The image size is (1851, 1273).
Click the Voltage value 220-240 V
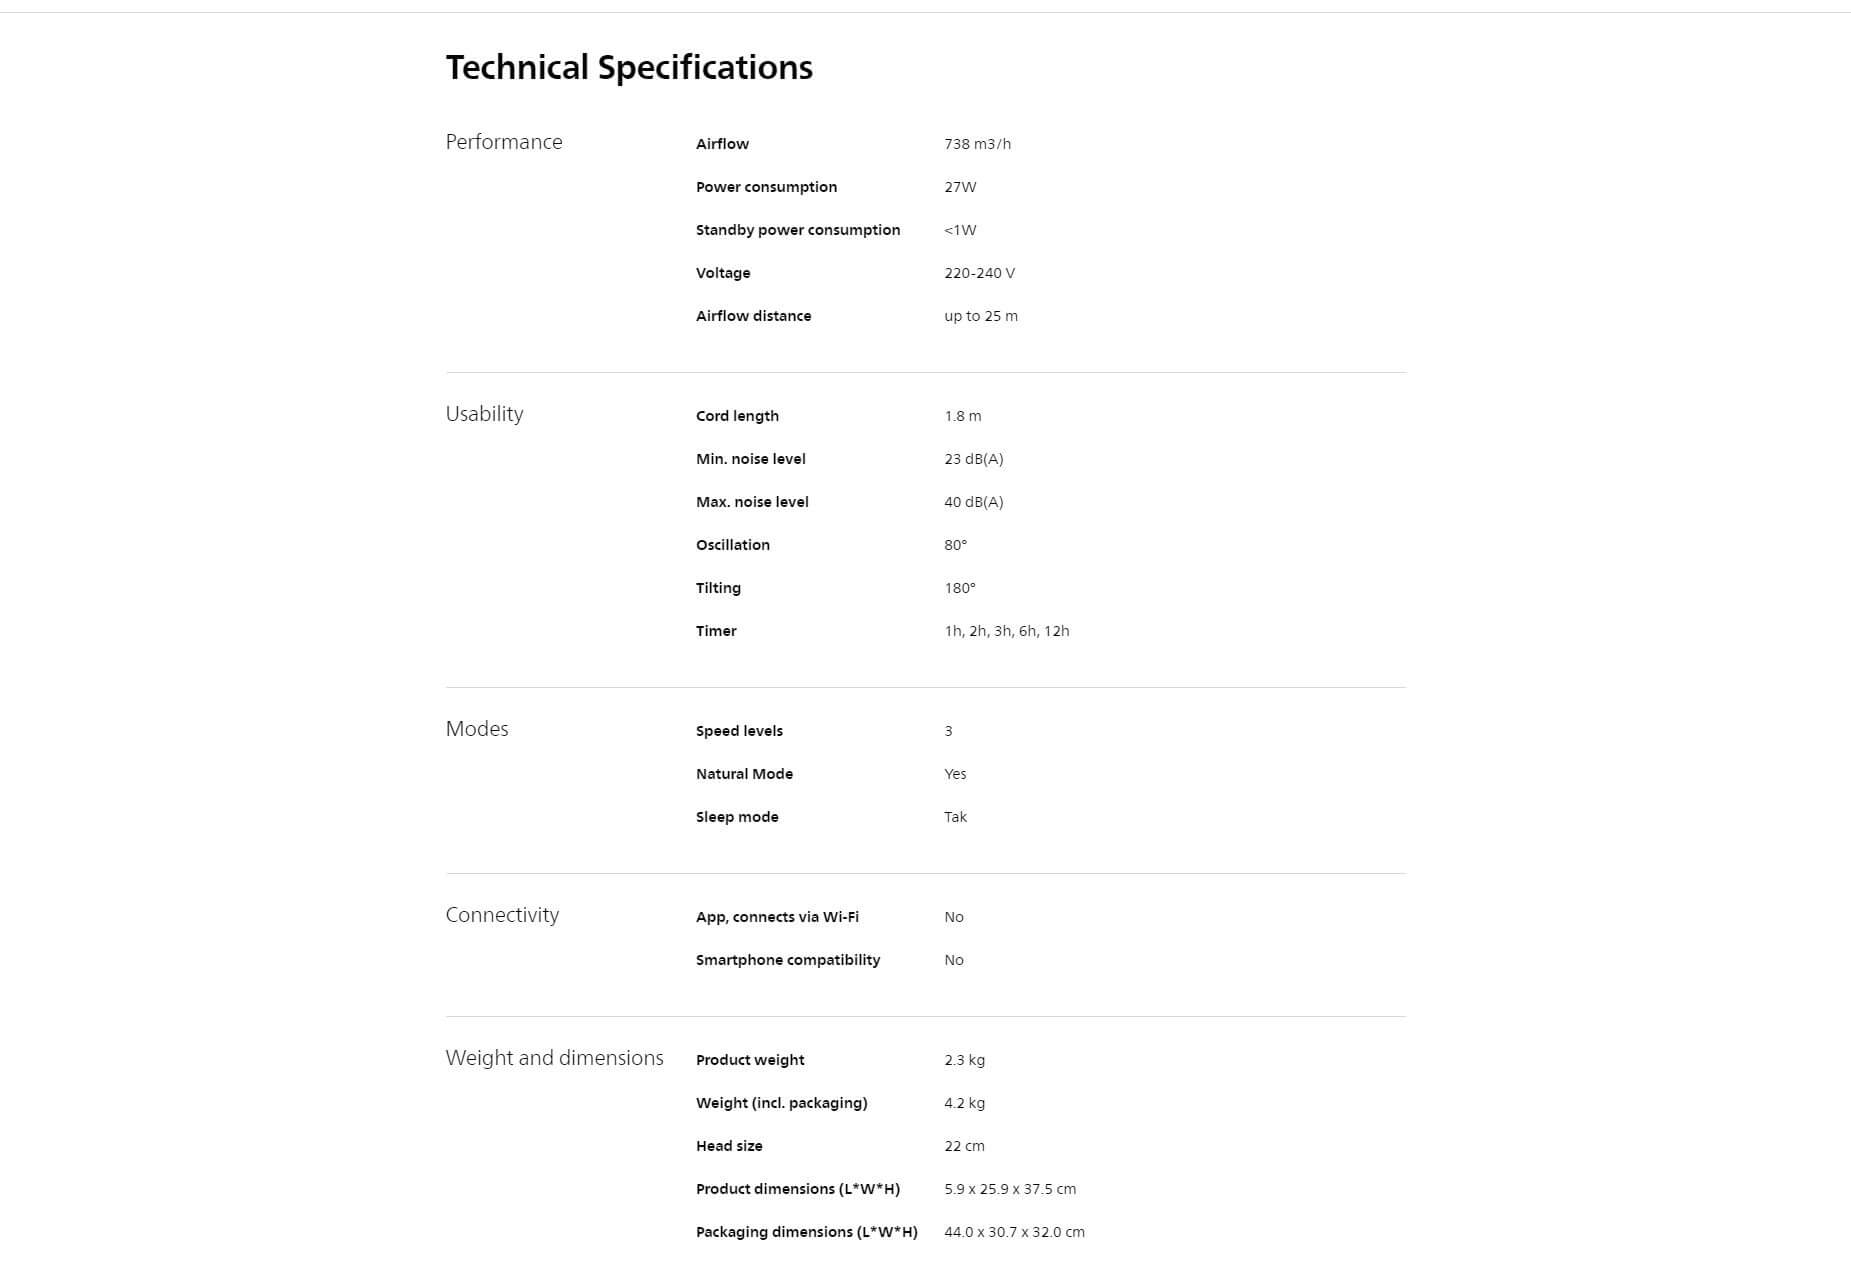click(979, 273)
